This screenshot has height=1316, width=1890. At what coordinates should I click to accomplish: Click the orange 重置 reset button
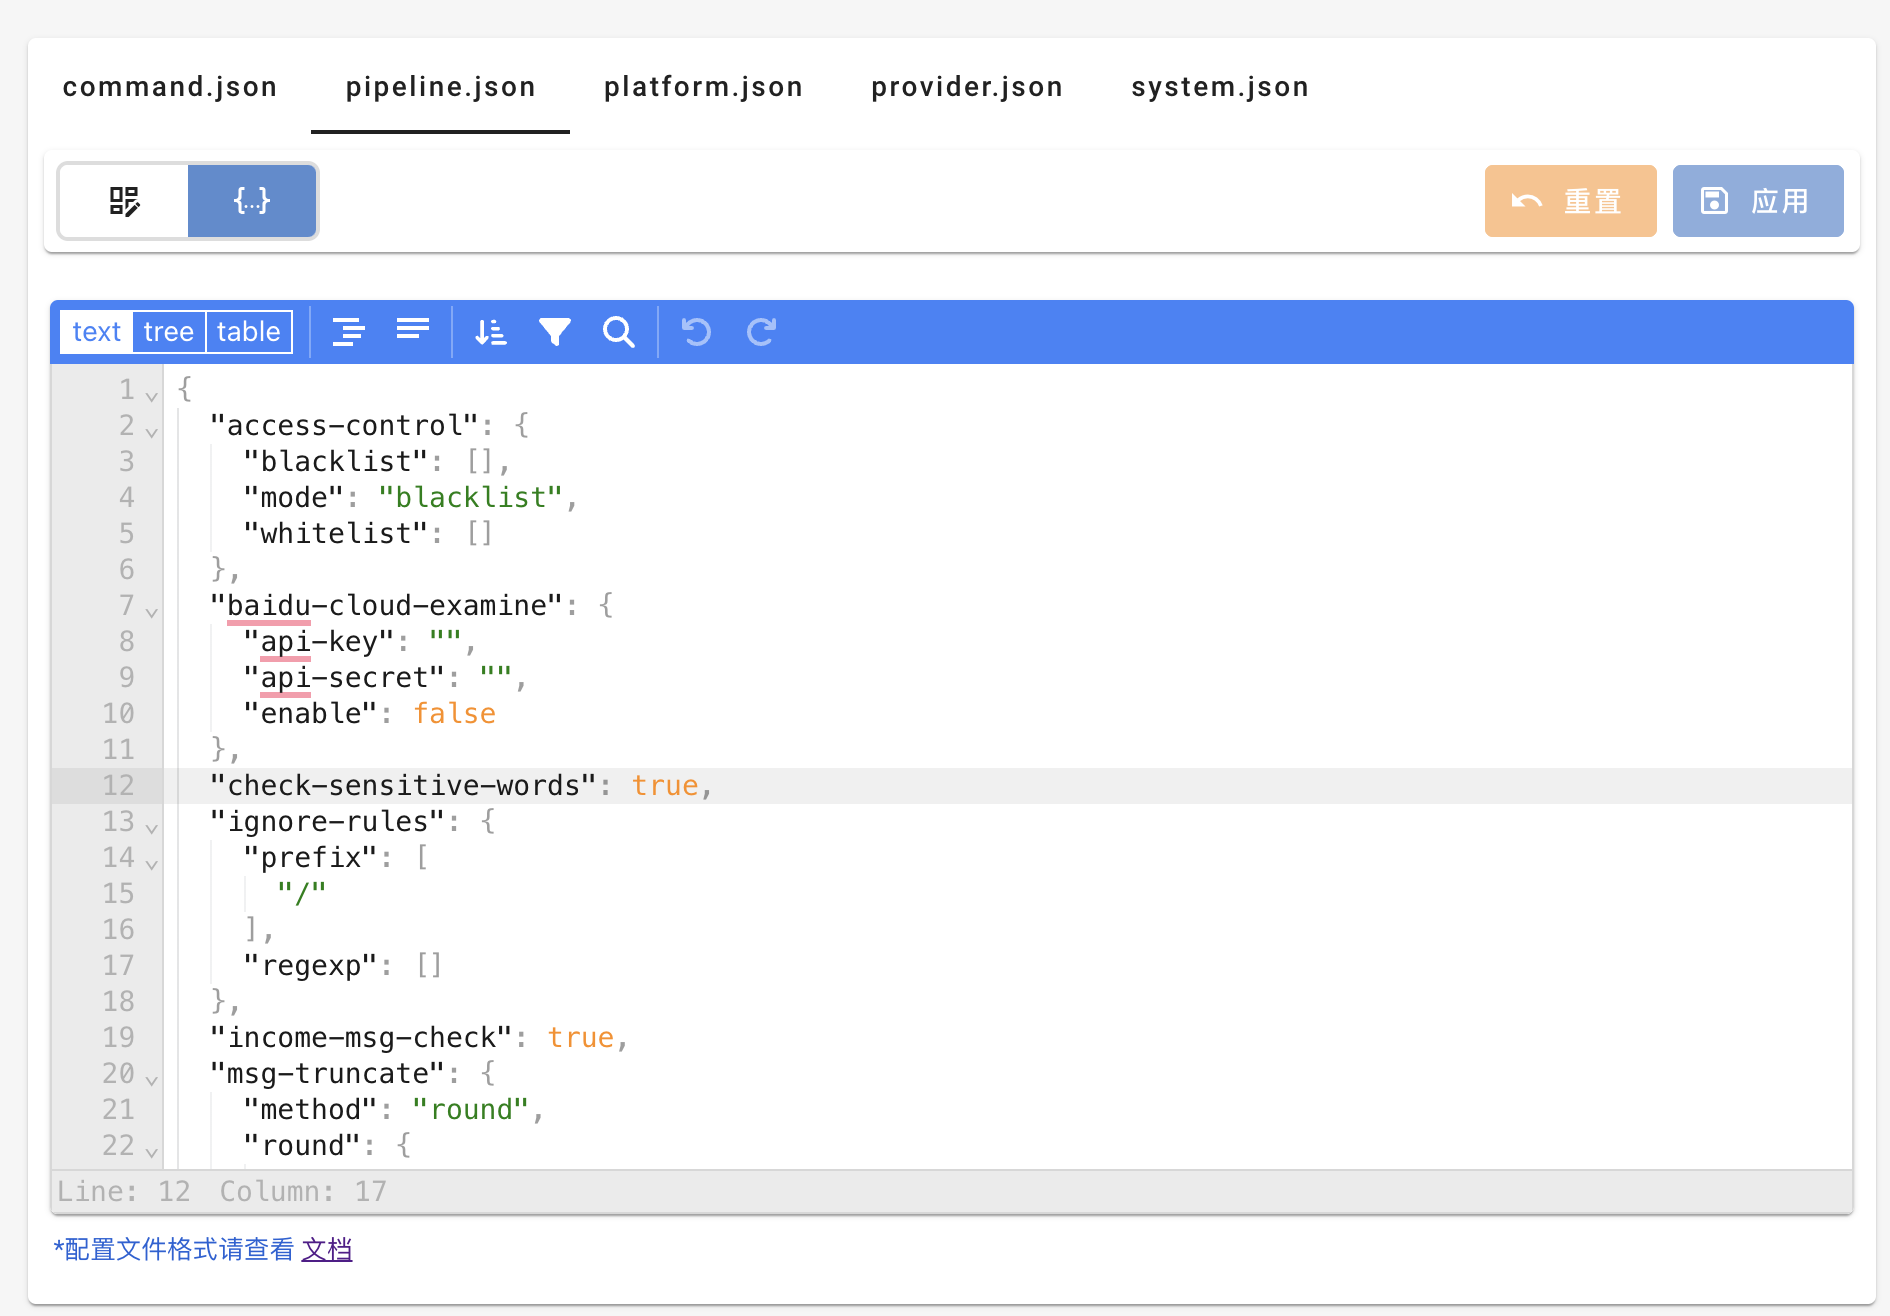pos(1570,201)
